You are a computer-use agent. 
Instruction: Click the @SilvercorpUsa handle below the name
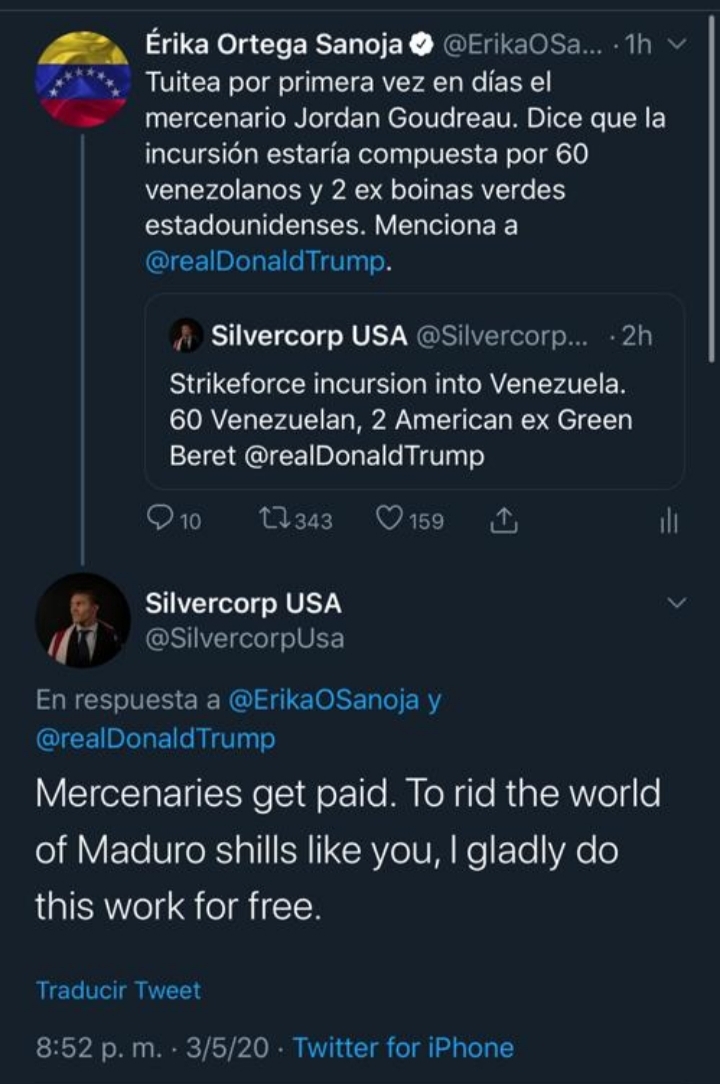point(244,638)
